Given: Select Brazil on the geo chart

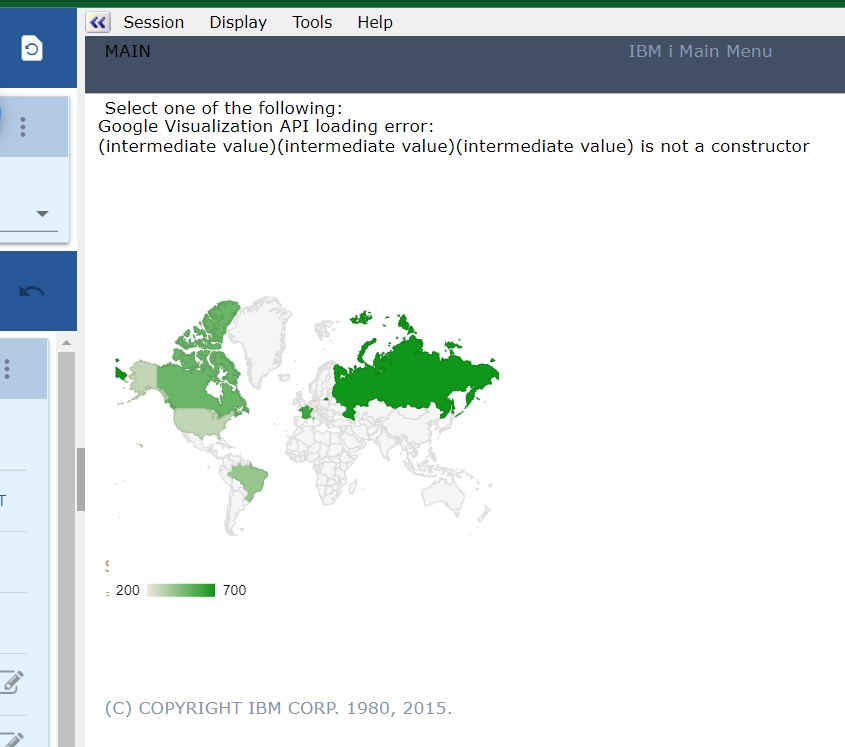Looking at the screenshot, I should pos(246,482).
